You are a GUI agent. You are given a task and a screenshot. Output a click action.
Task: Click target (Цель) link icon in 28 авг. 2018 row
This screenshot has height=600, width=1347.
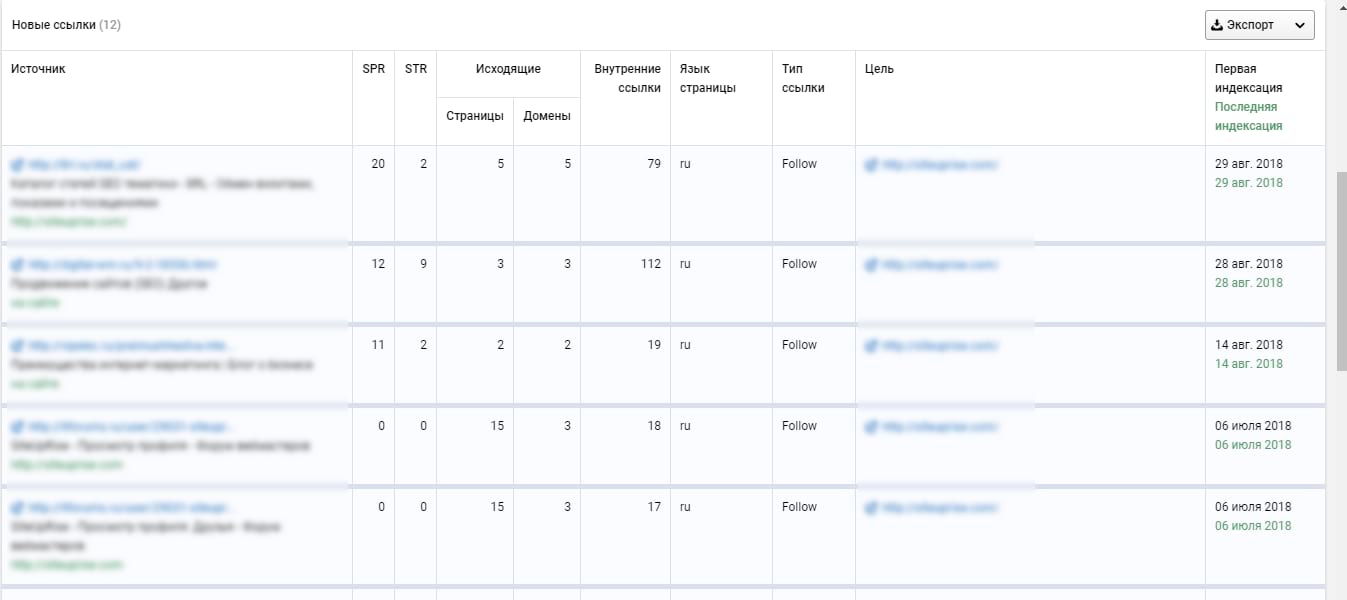click(x=871, y=265)
